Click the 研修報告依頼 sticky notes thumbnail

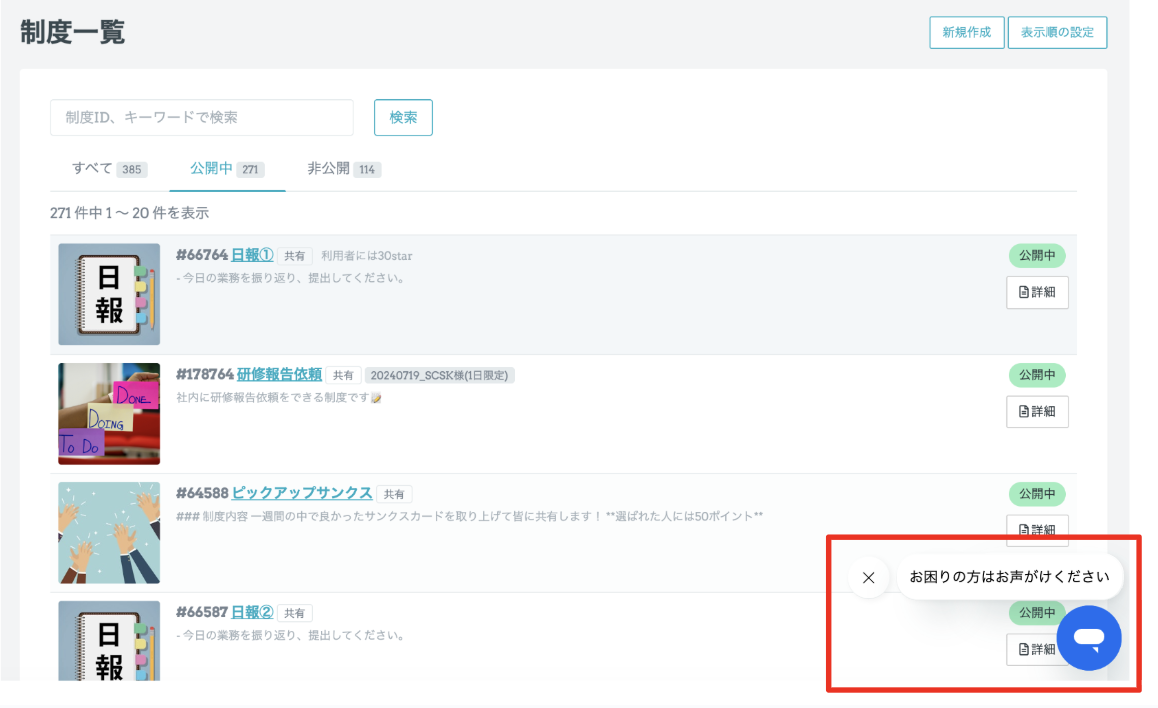pyautogui.click(x=109, y=413)
